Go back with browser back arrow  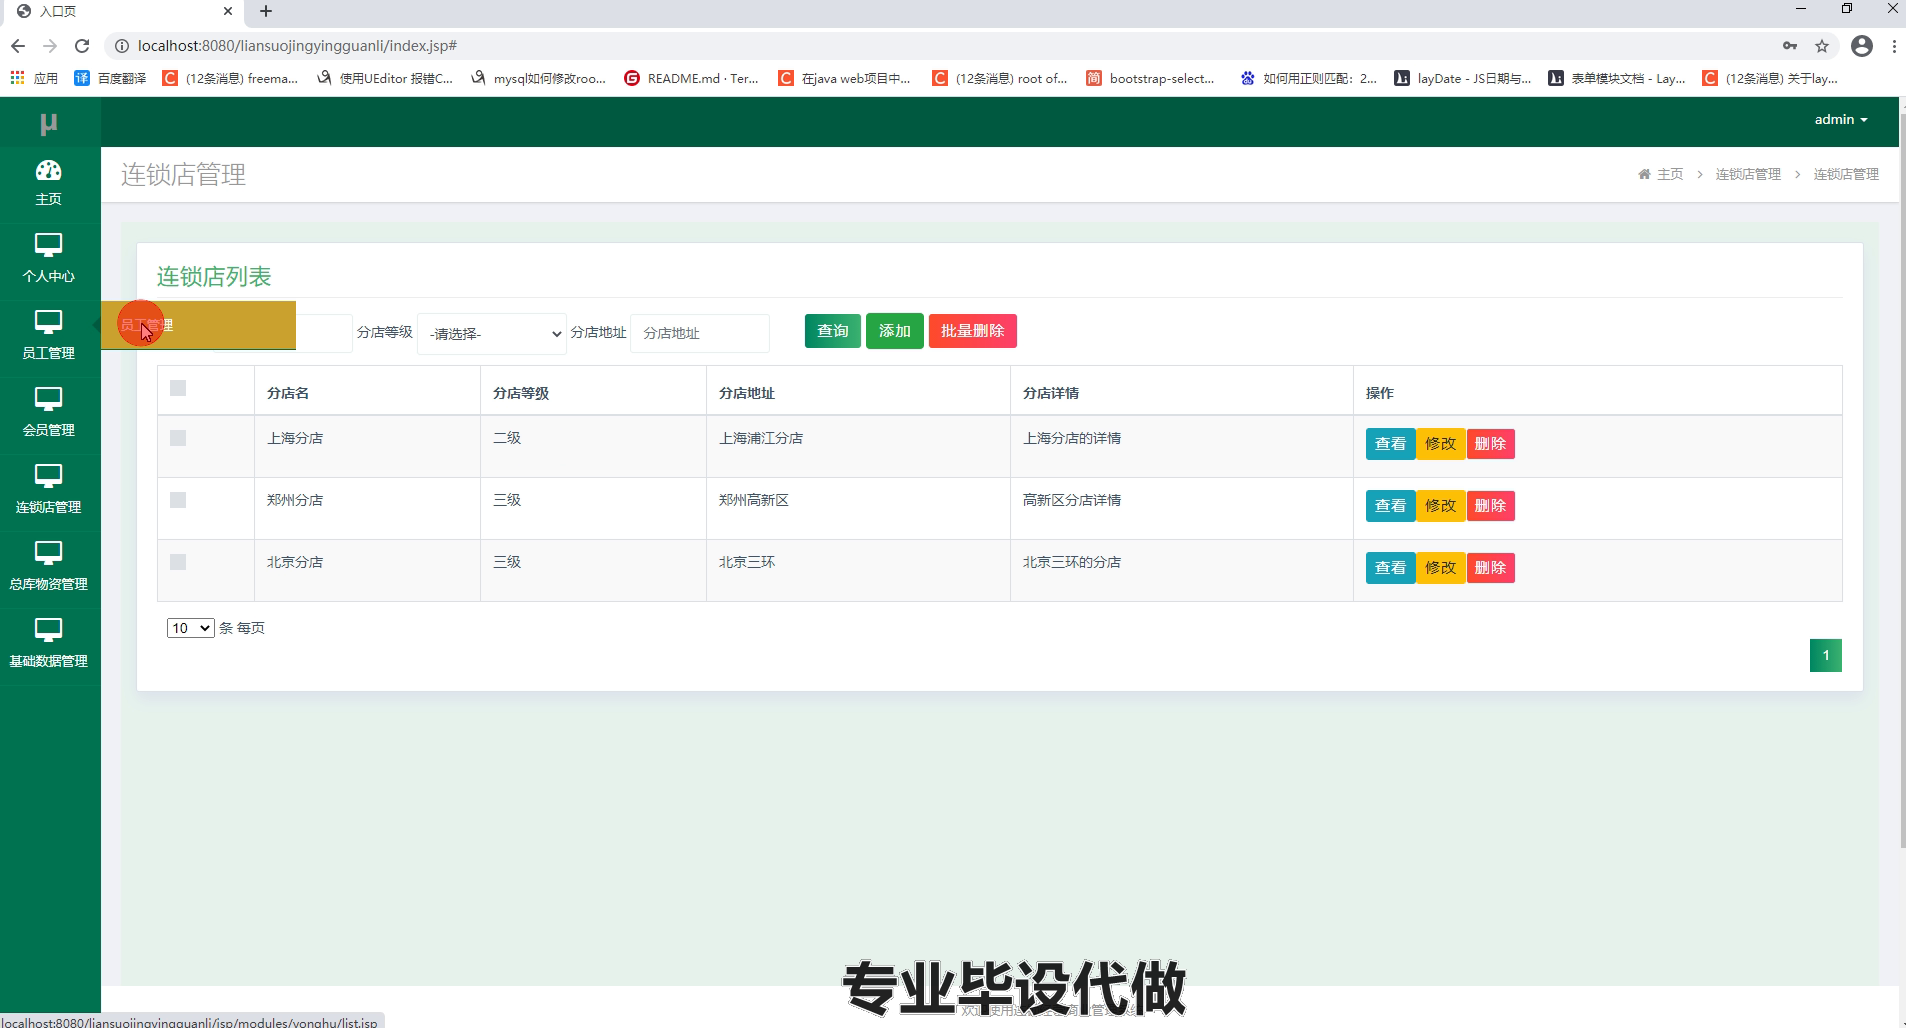click(17, 46)
